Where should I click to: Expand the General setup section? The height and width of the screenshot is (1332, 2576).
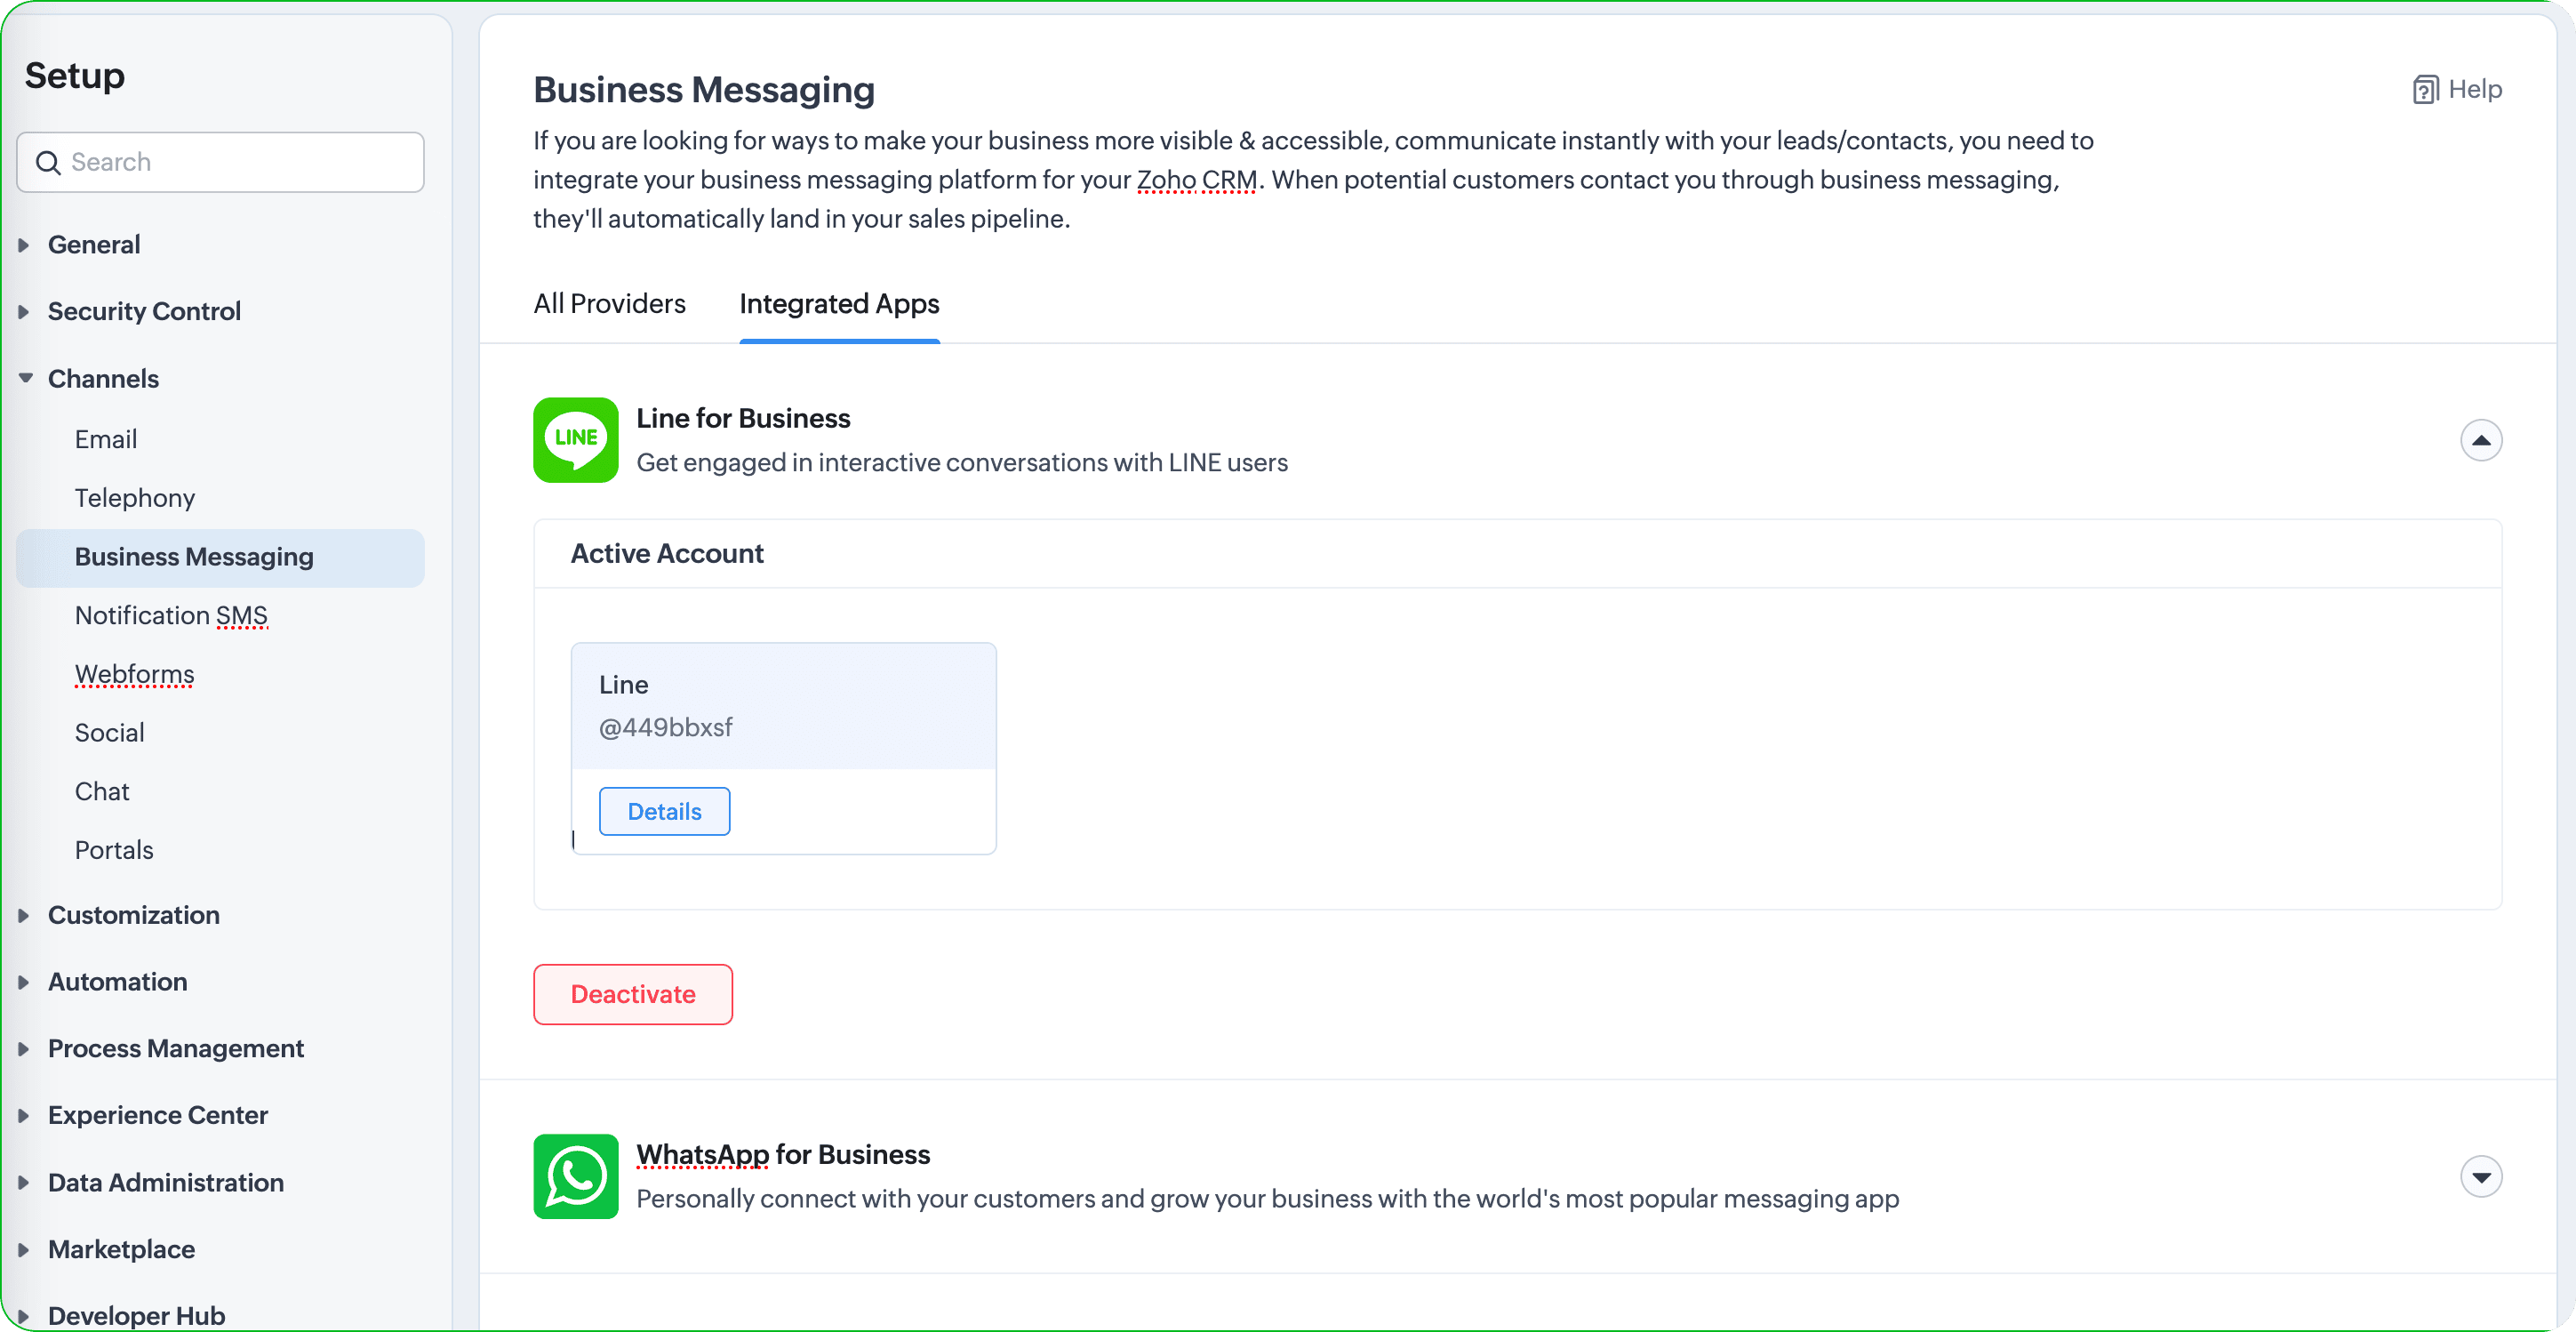click(24, 245)
